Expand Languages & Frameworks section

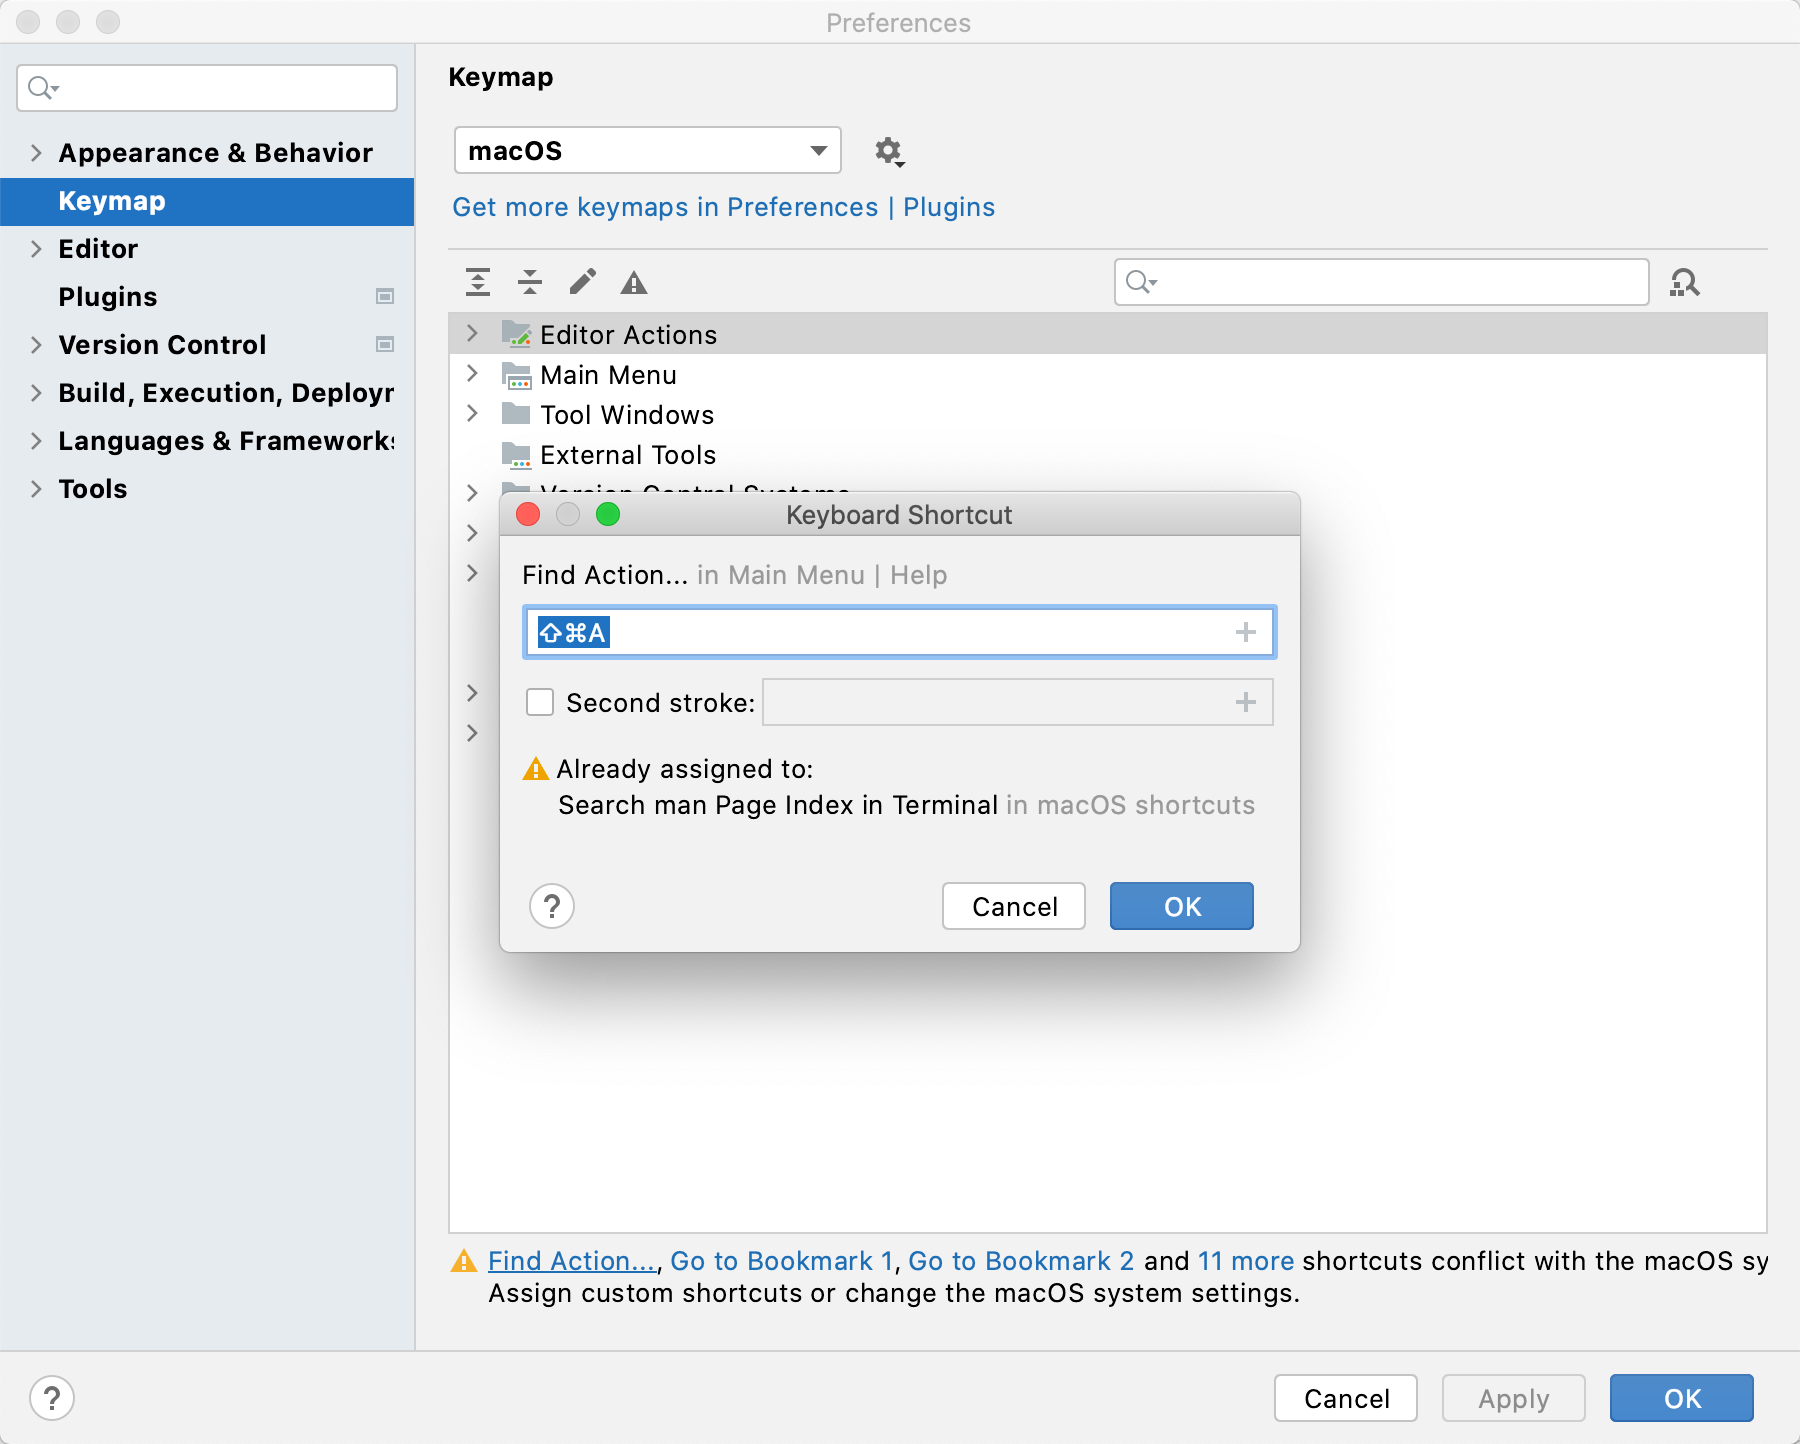pyautogui.click(x=36, y=440)
